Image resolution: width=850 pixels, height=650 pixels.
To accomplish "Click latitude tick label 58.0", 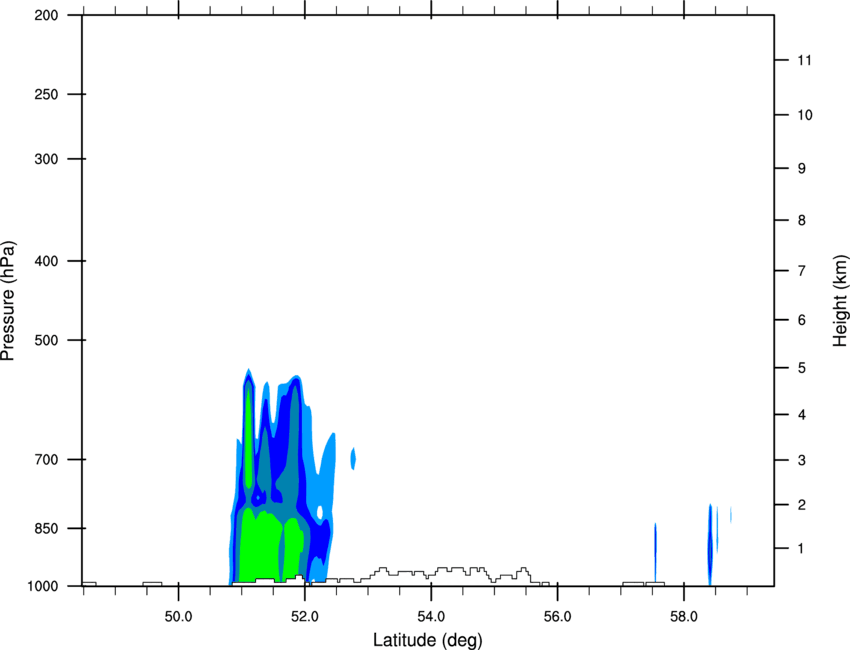I will tap(684, 617).
